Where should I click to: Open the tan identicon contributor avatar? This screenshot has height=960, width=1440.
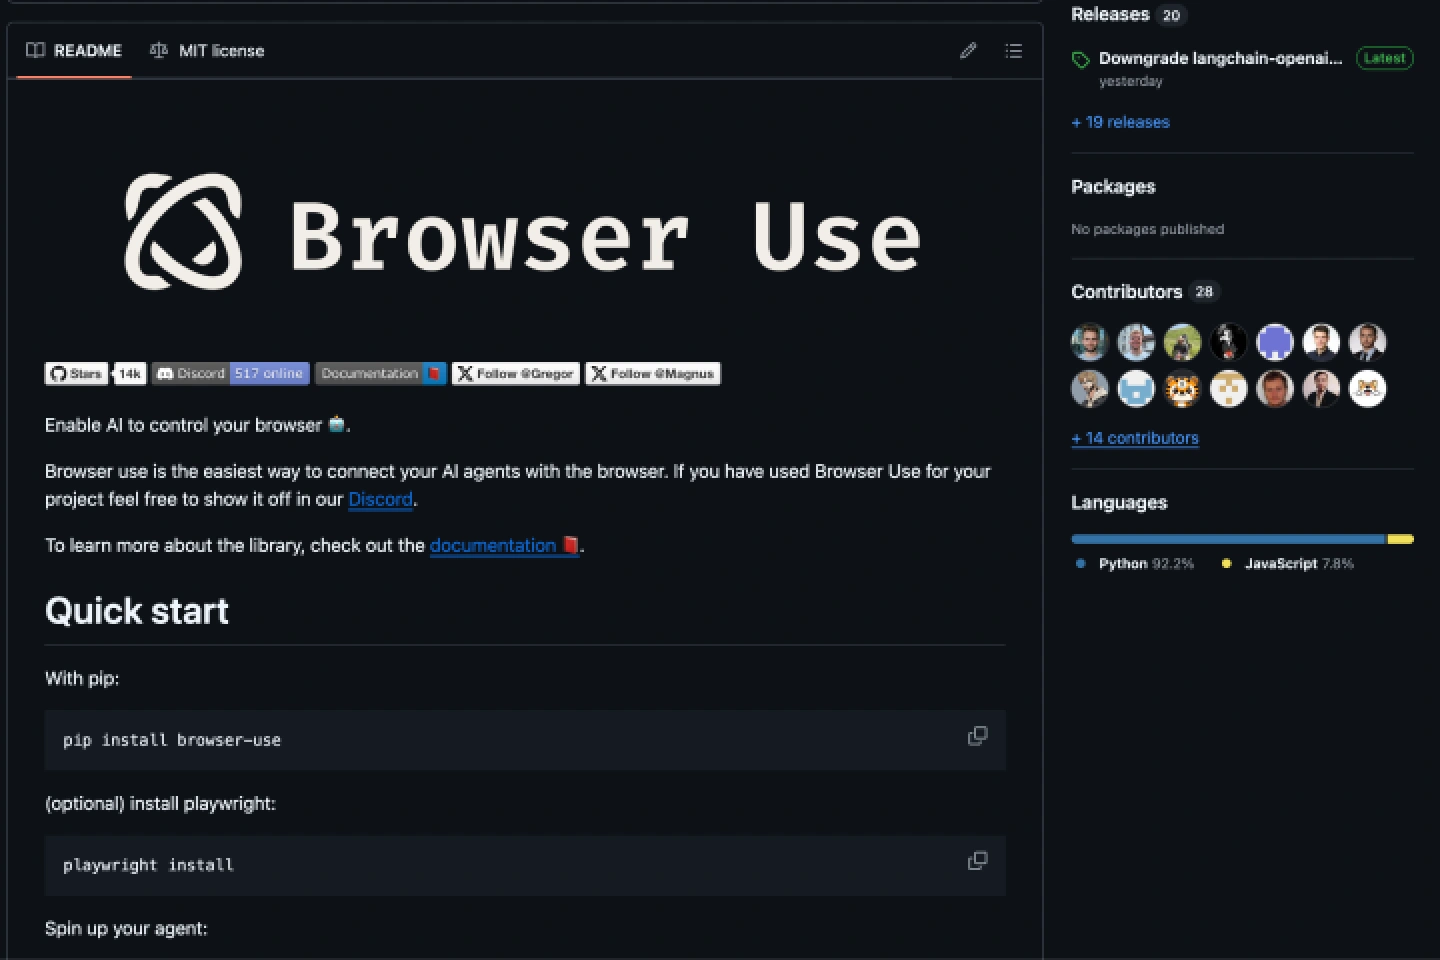1228,389
